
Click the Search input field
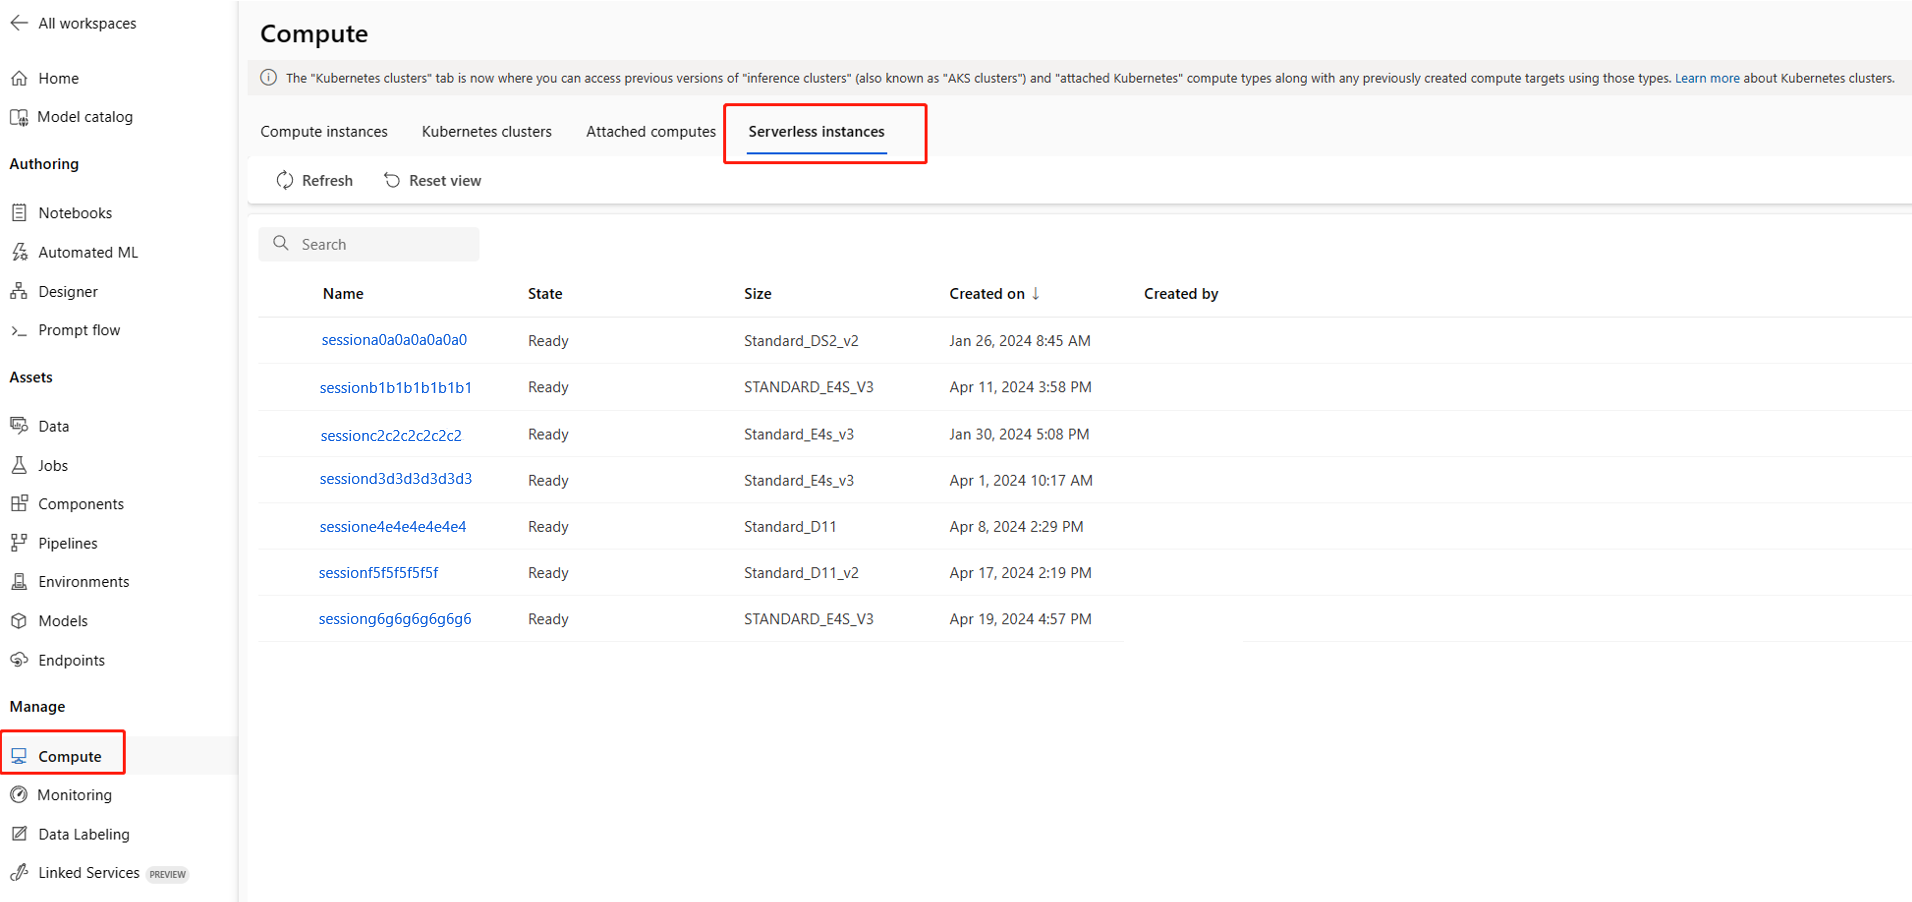point(380,244)
